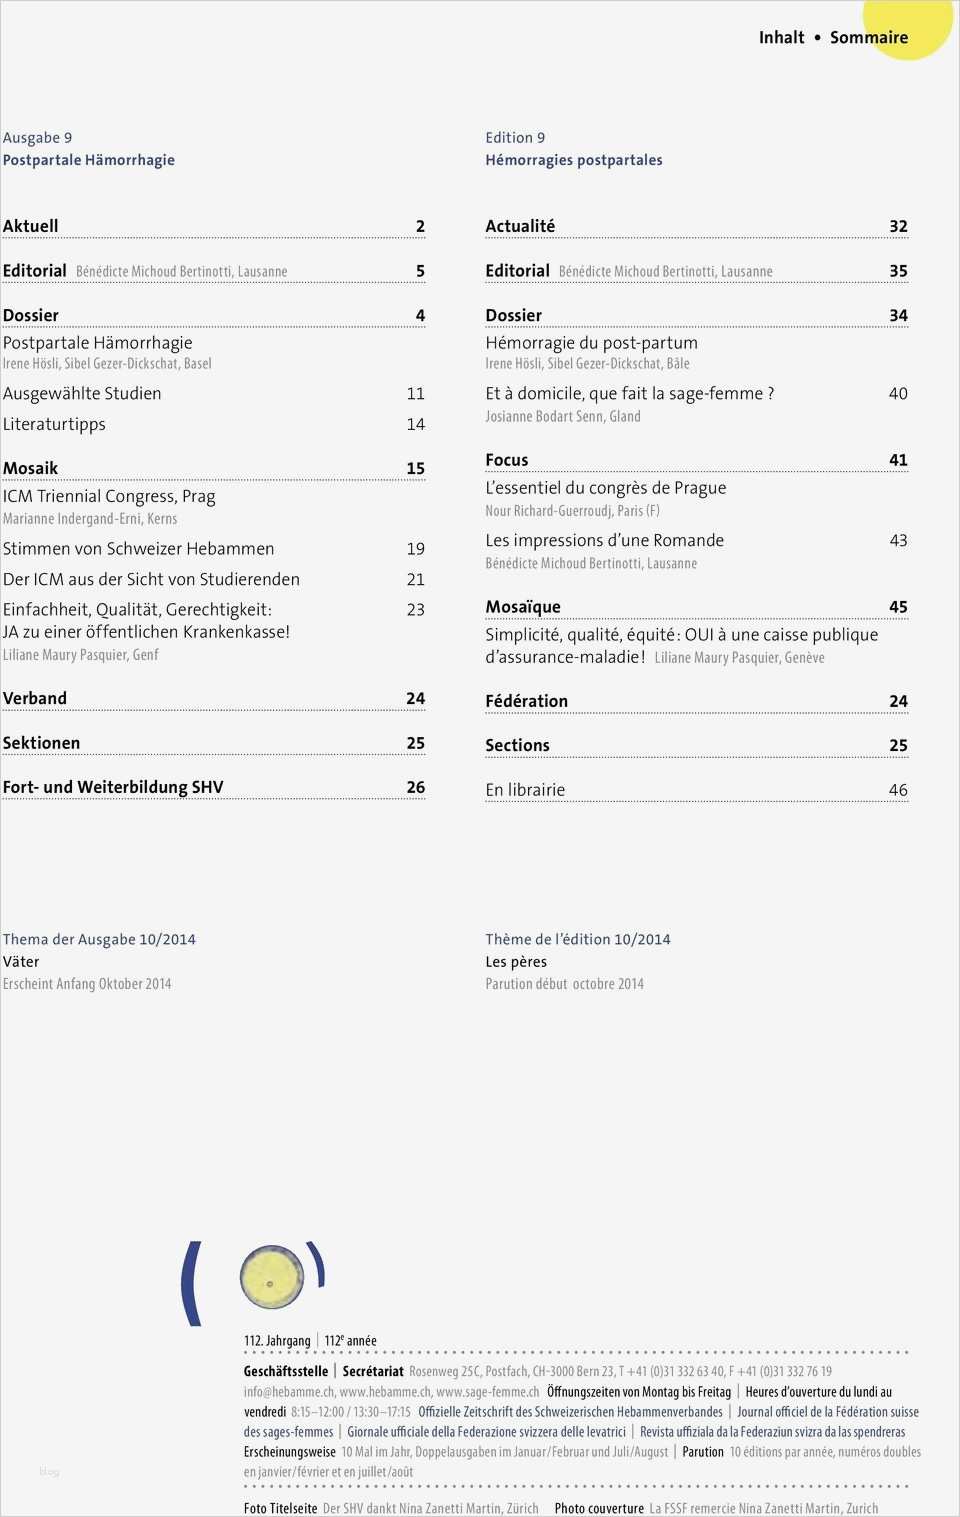This screenshot has width=960, height=1517.
Task: Click the large blue left parenthesis mark
Action: pos(191,1283)
